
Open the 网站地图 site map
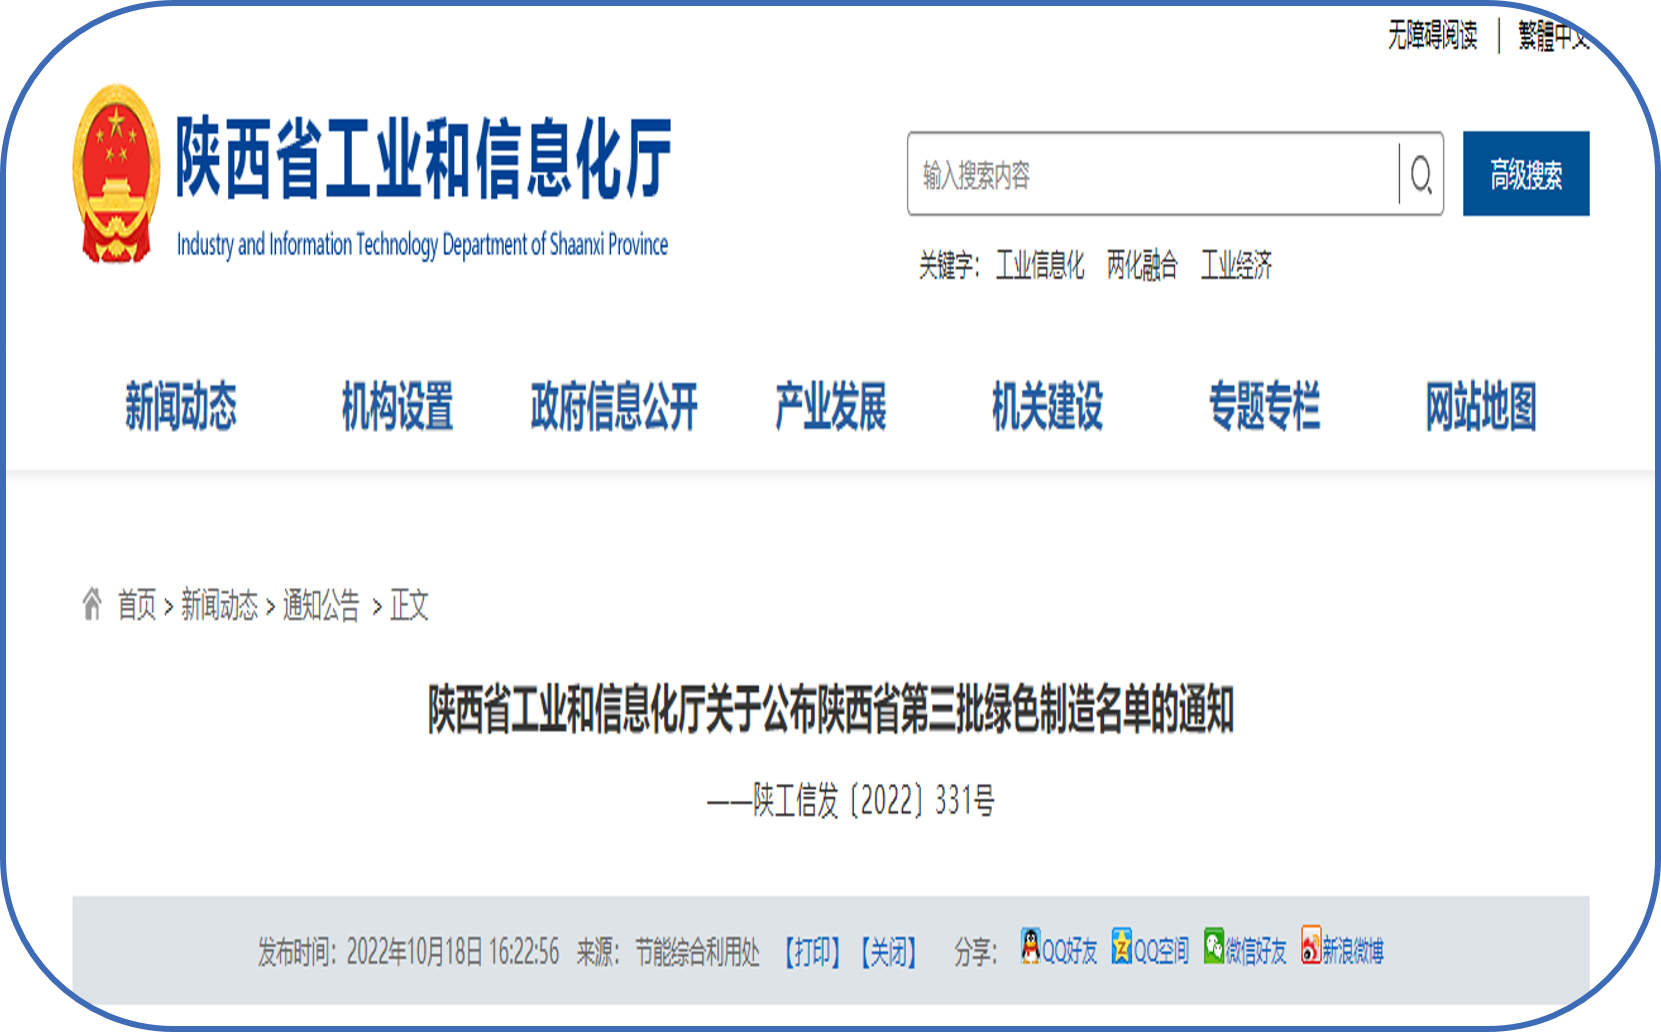point(1481,406)
